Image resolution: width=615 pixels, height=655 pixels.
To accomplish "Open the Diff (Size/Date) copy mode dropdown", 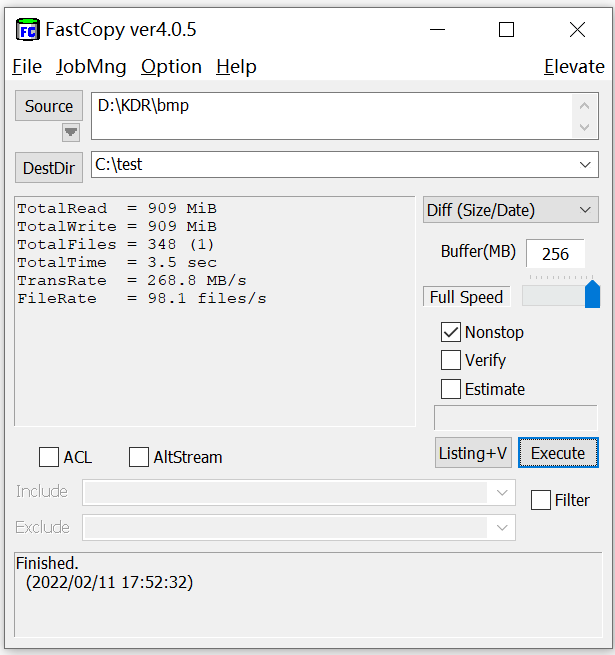I will tap(511, 210).
